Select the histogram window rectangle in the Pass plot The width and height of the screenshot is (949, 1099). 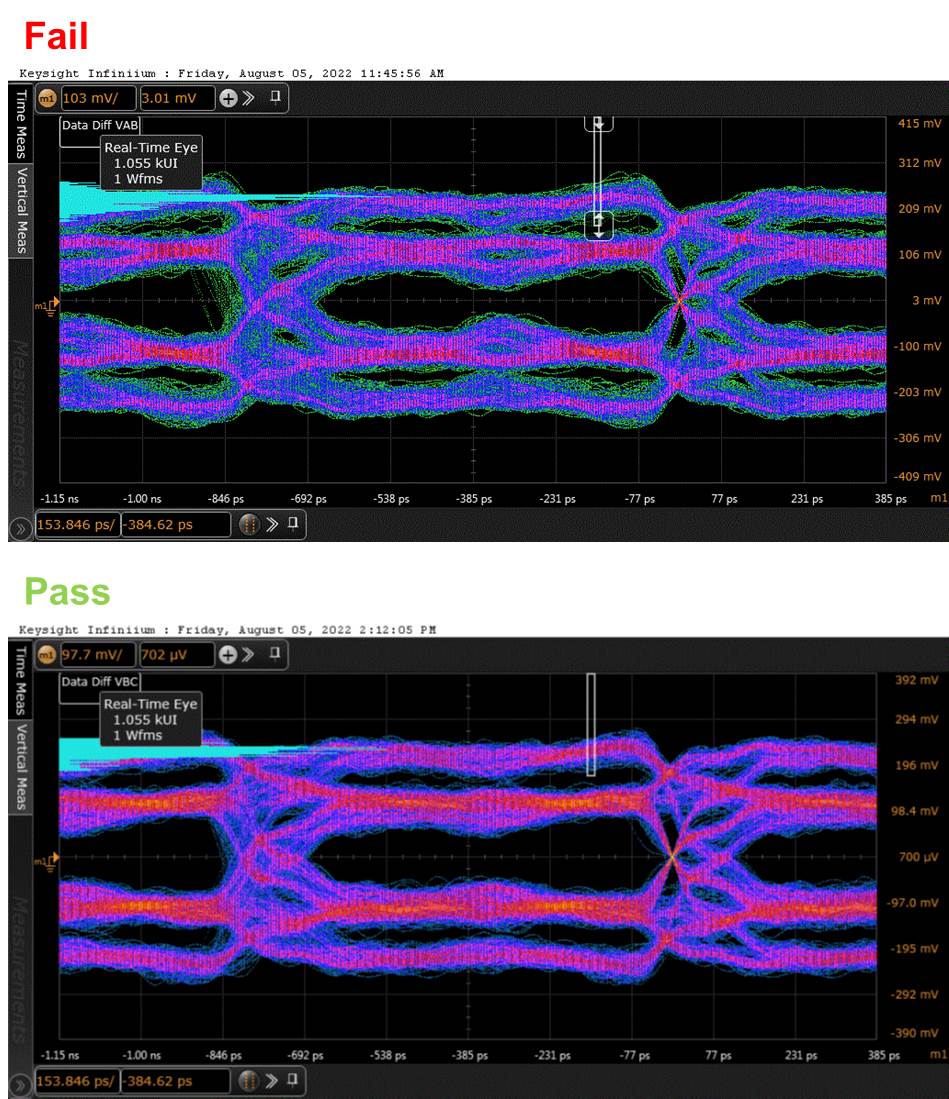[x=591, y=725]
